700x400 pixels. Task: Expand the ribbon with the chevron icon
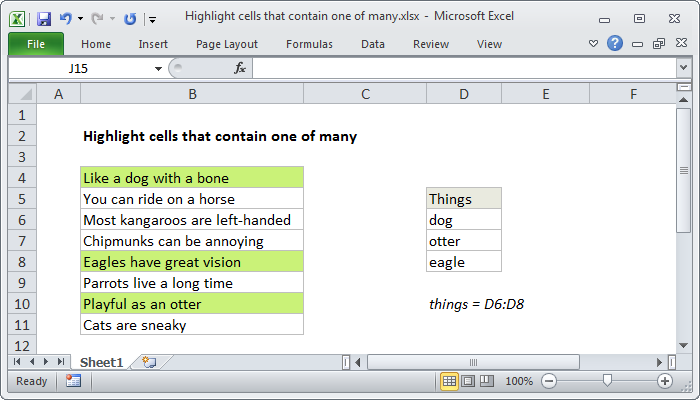(x=593, y=44)
